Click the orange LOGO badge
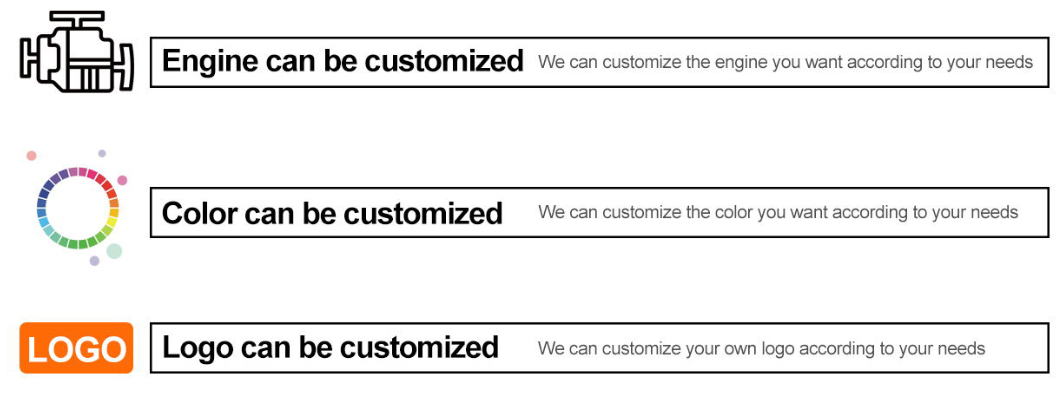 76,348
